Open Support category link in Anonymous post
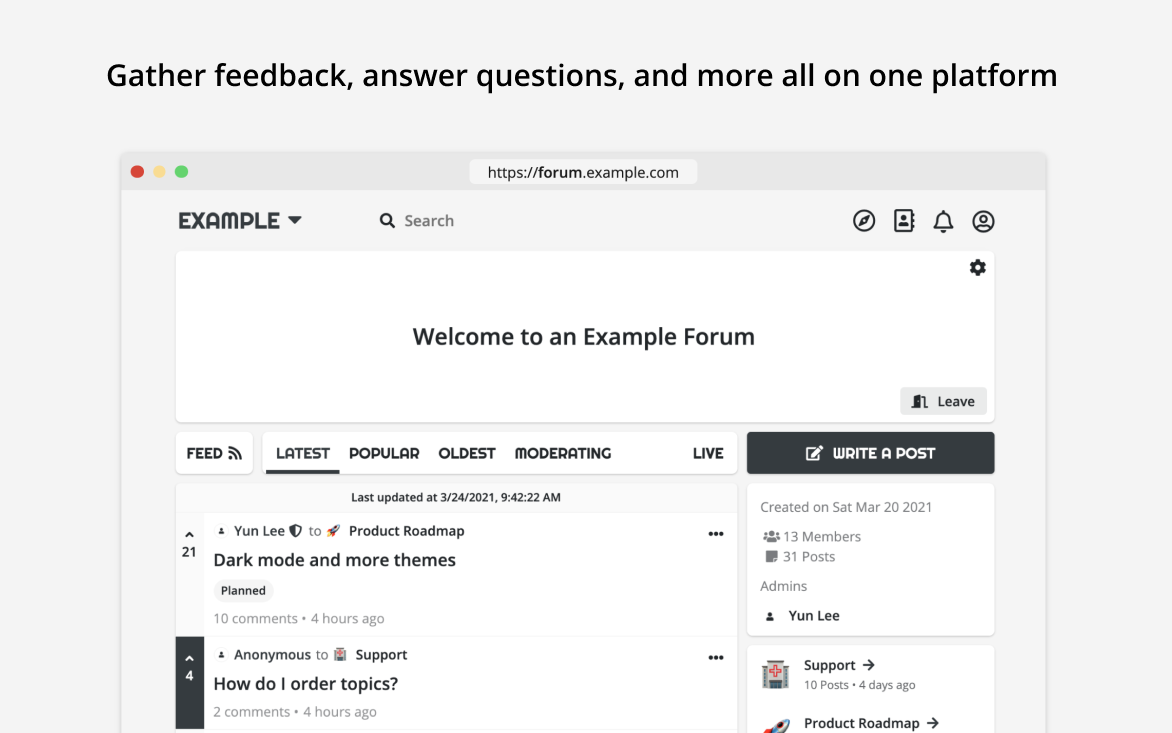This screenshot has width=1172, height=733. point(381,655)
